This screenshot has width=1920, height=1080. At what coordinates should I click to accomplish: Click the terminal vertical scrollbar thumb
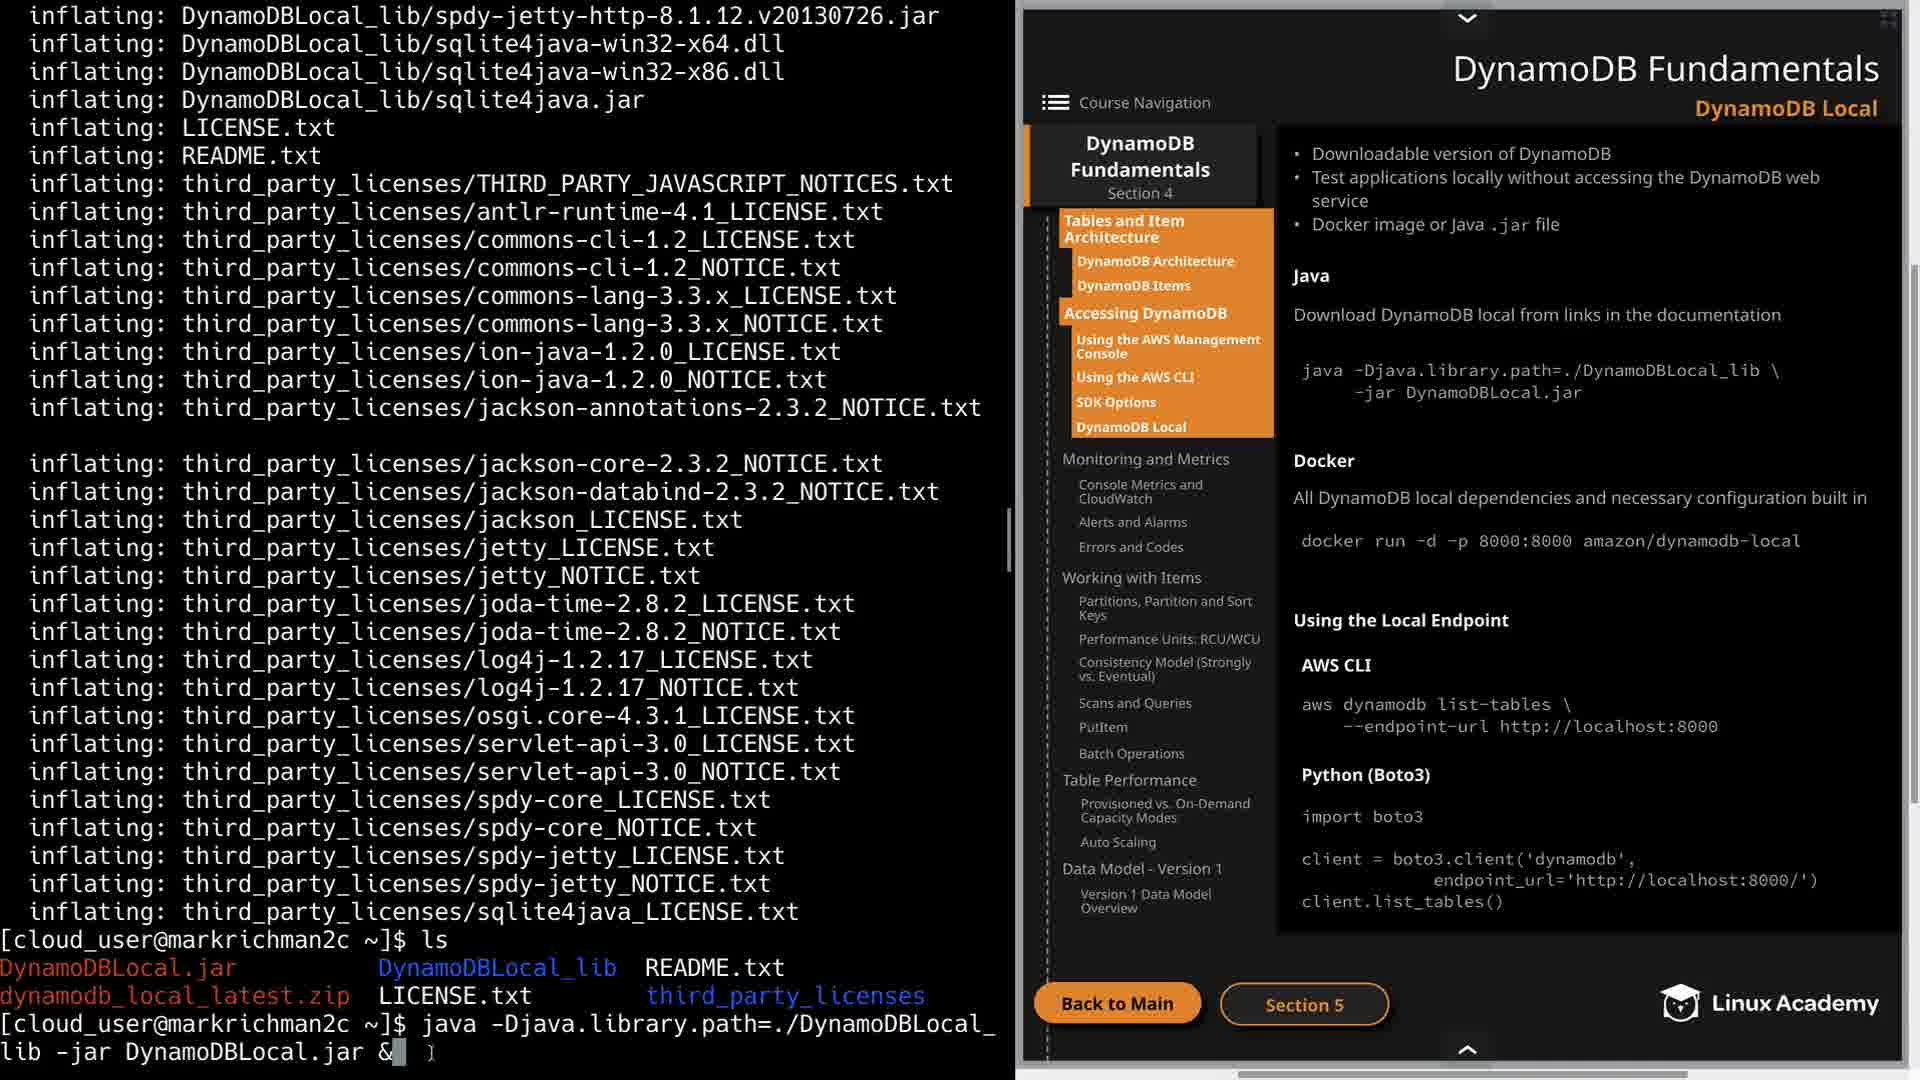pos(1008,540)
